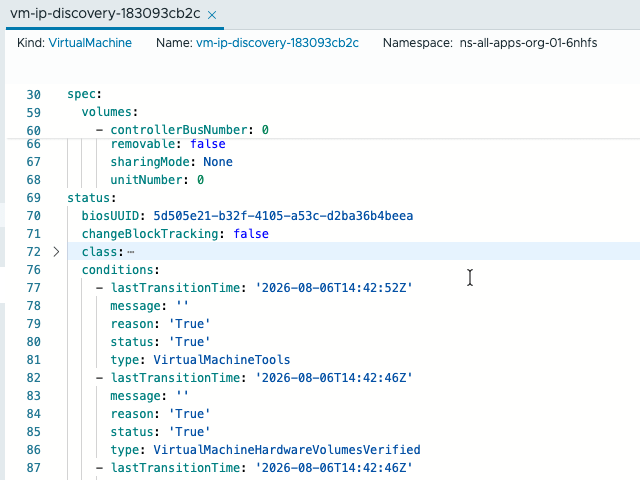Click status: 'True' on line 80
Screen dimensions: 640x480
[x=160, y=342]
